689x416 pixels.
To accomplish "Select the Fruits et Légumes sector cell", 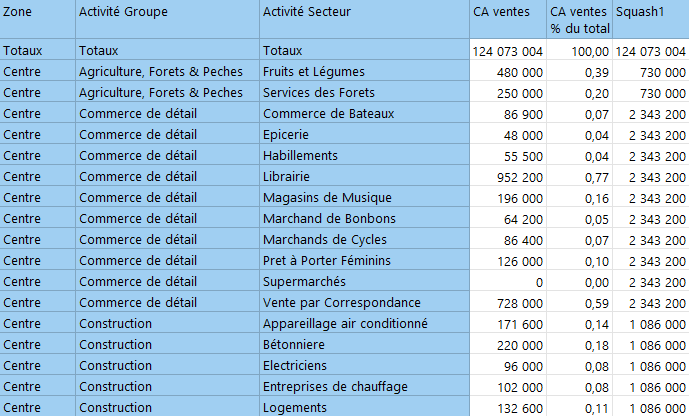I will point(364,72).
